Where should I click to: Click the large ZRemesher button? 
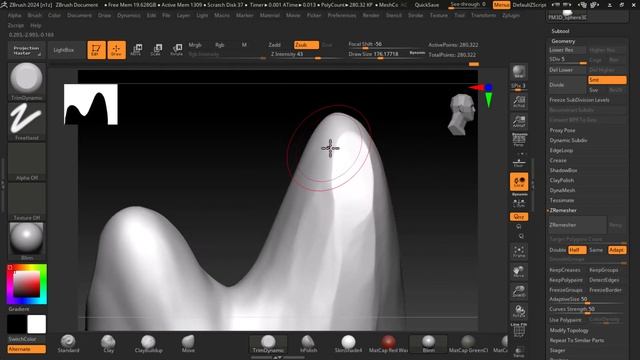click(x=578, y=225)
